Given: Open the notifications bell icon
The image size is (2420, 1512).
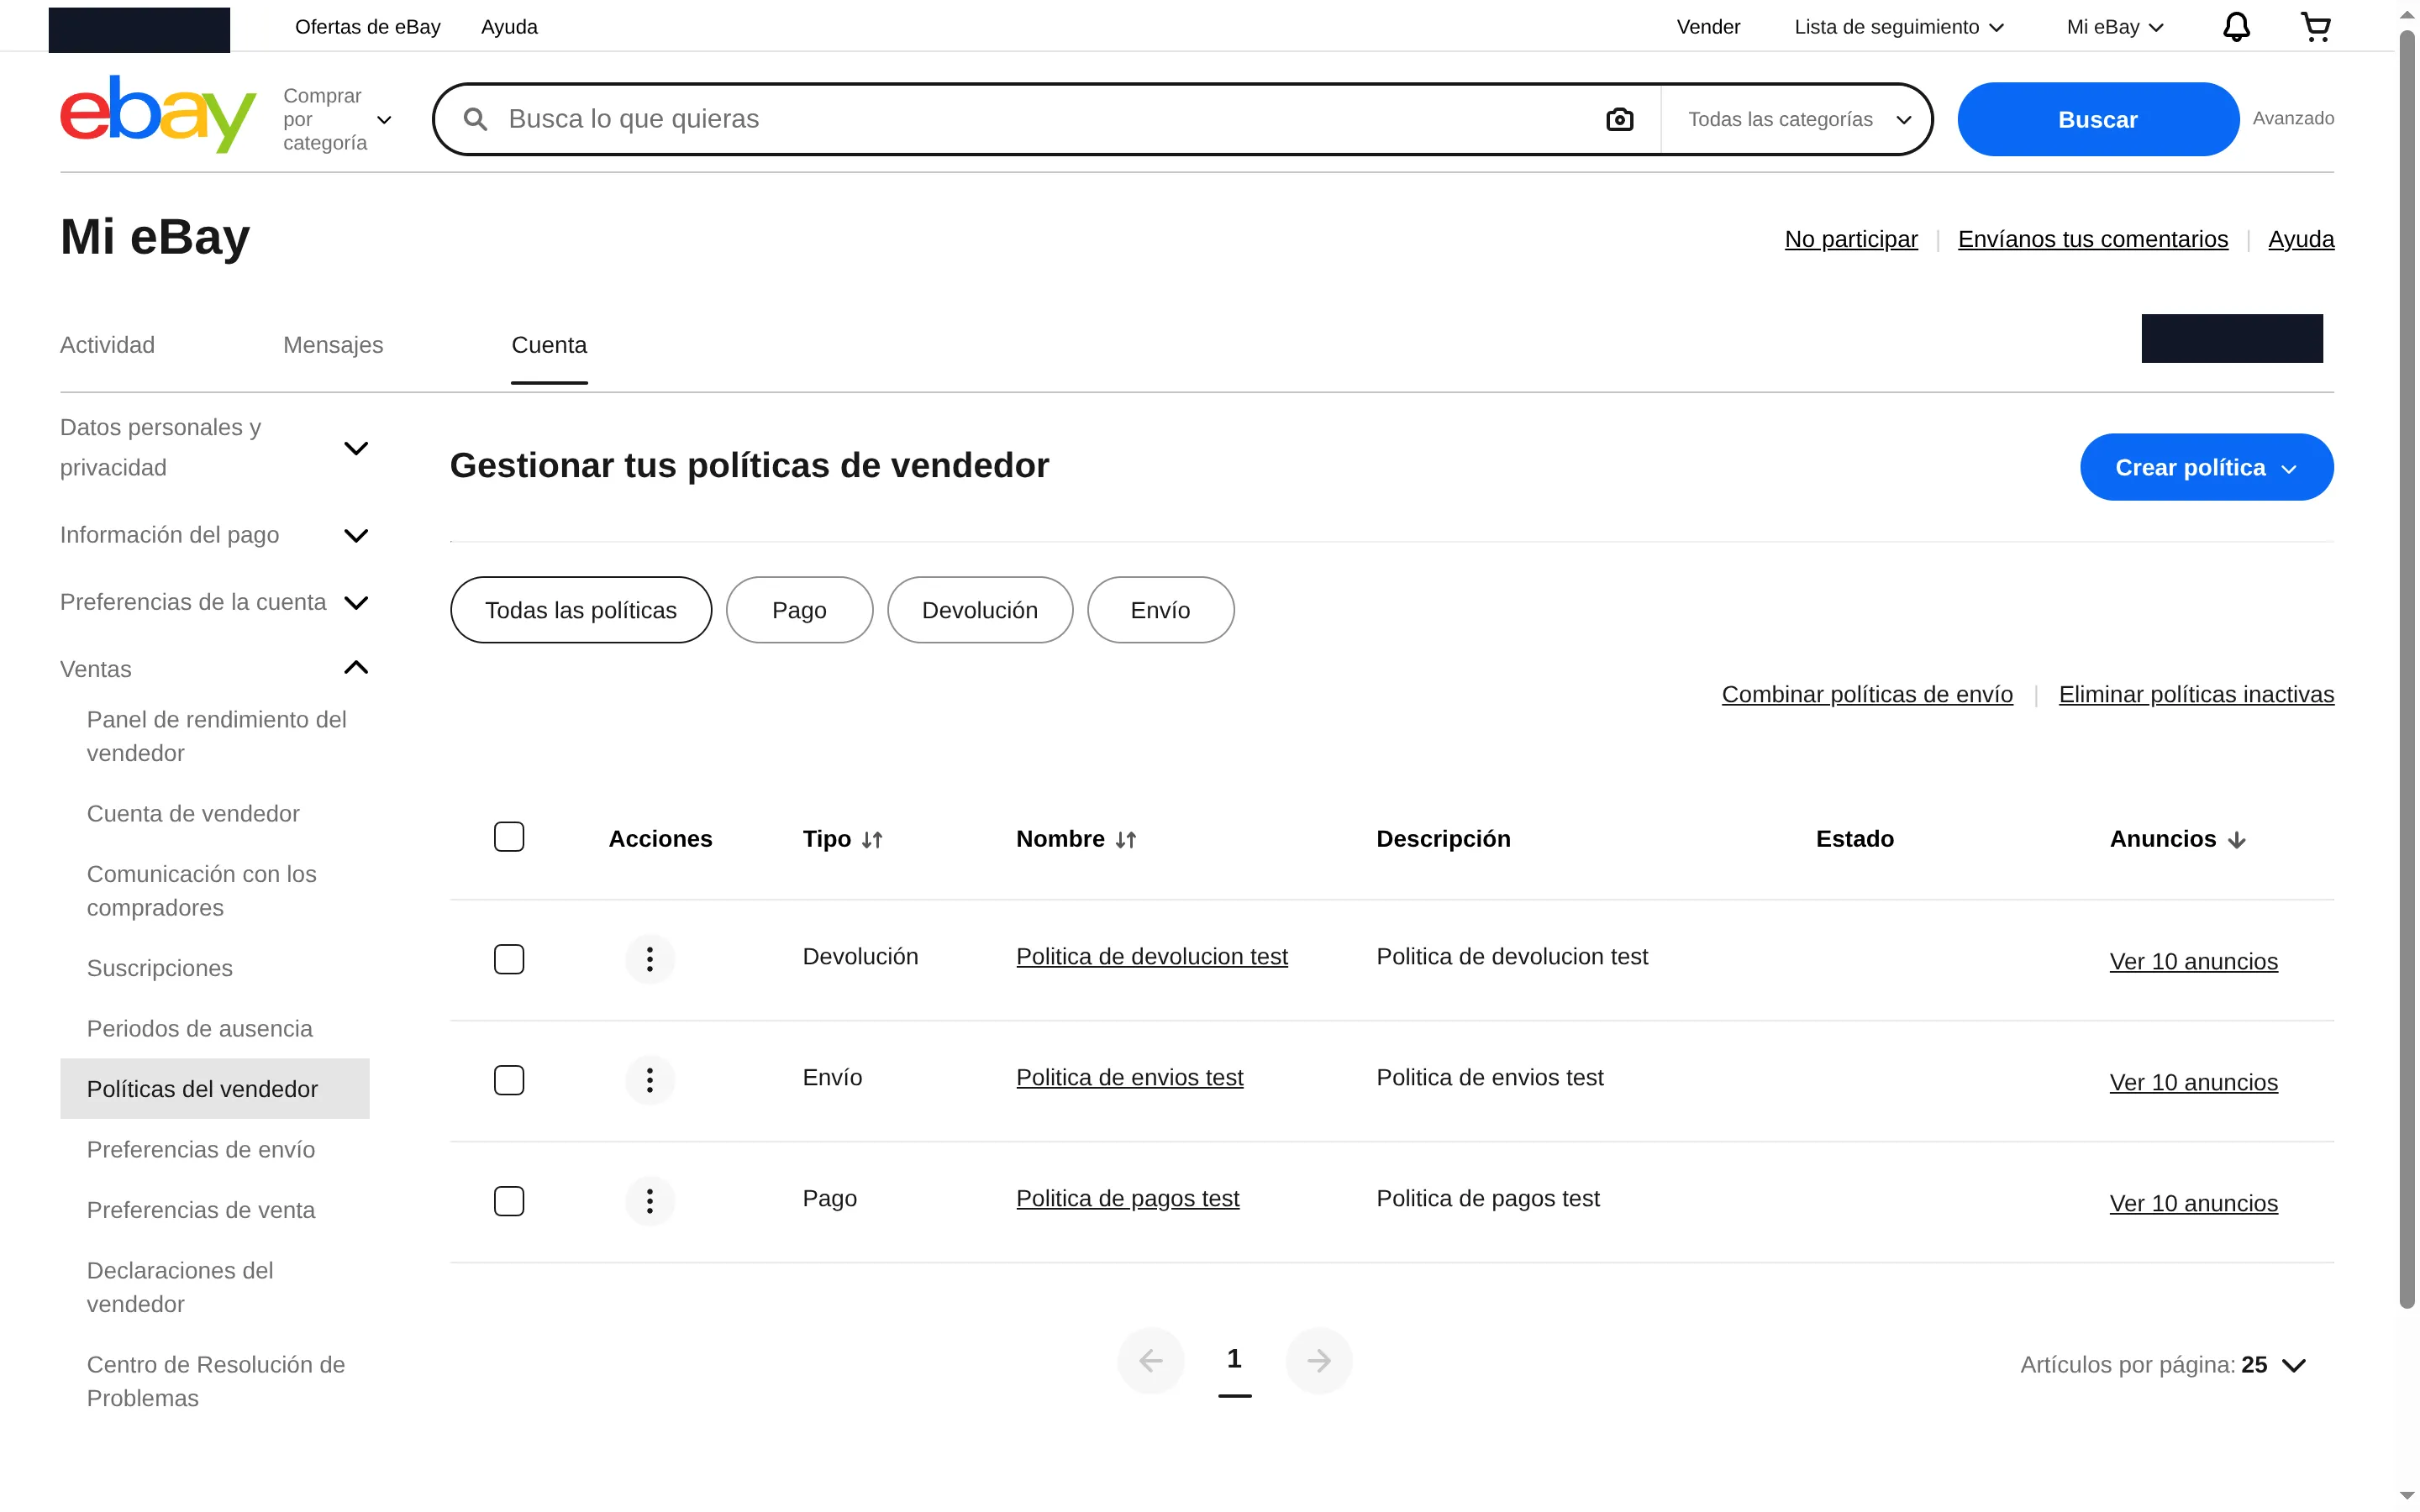Looking at the screenshot, I should tap(2236, 27).
